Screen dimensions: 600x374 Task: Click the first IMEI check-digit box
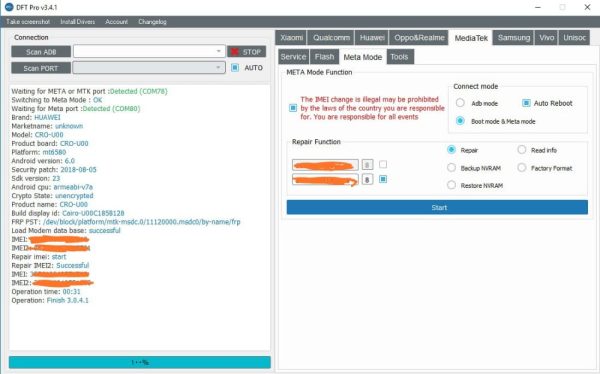(x=367, y=165)
